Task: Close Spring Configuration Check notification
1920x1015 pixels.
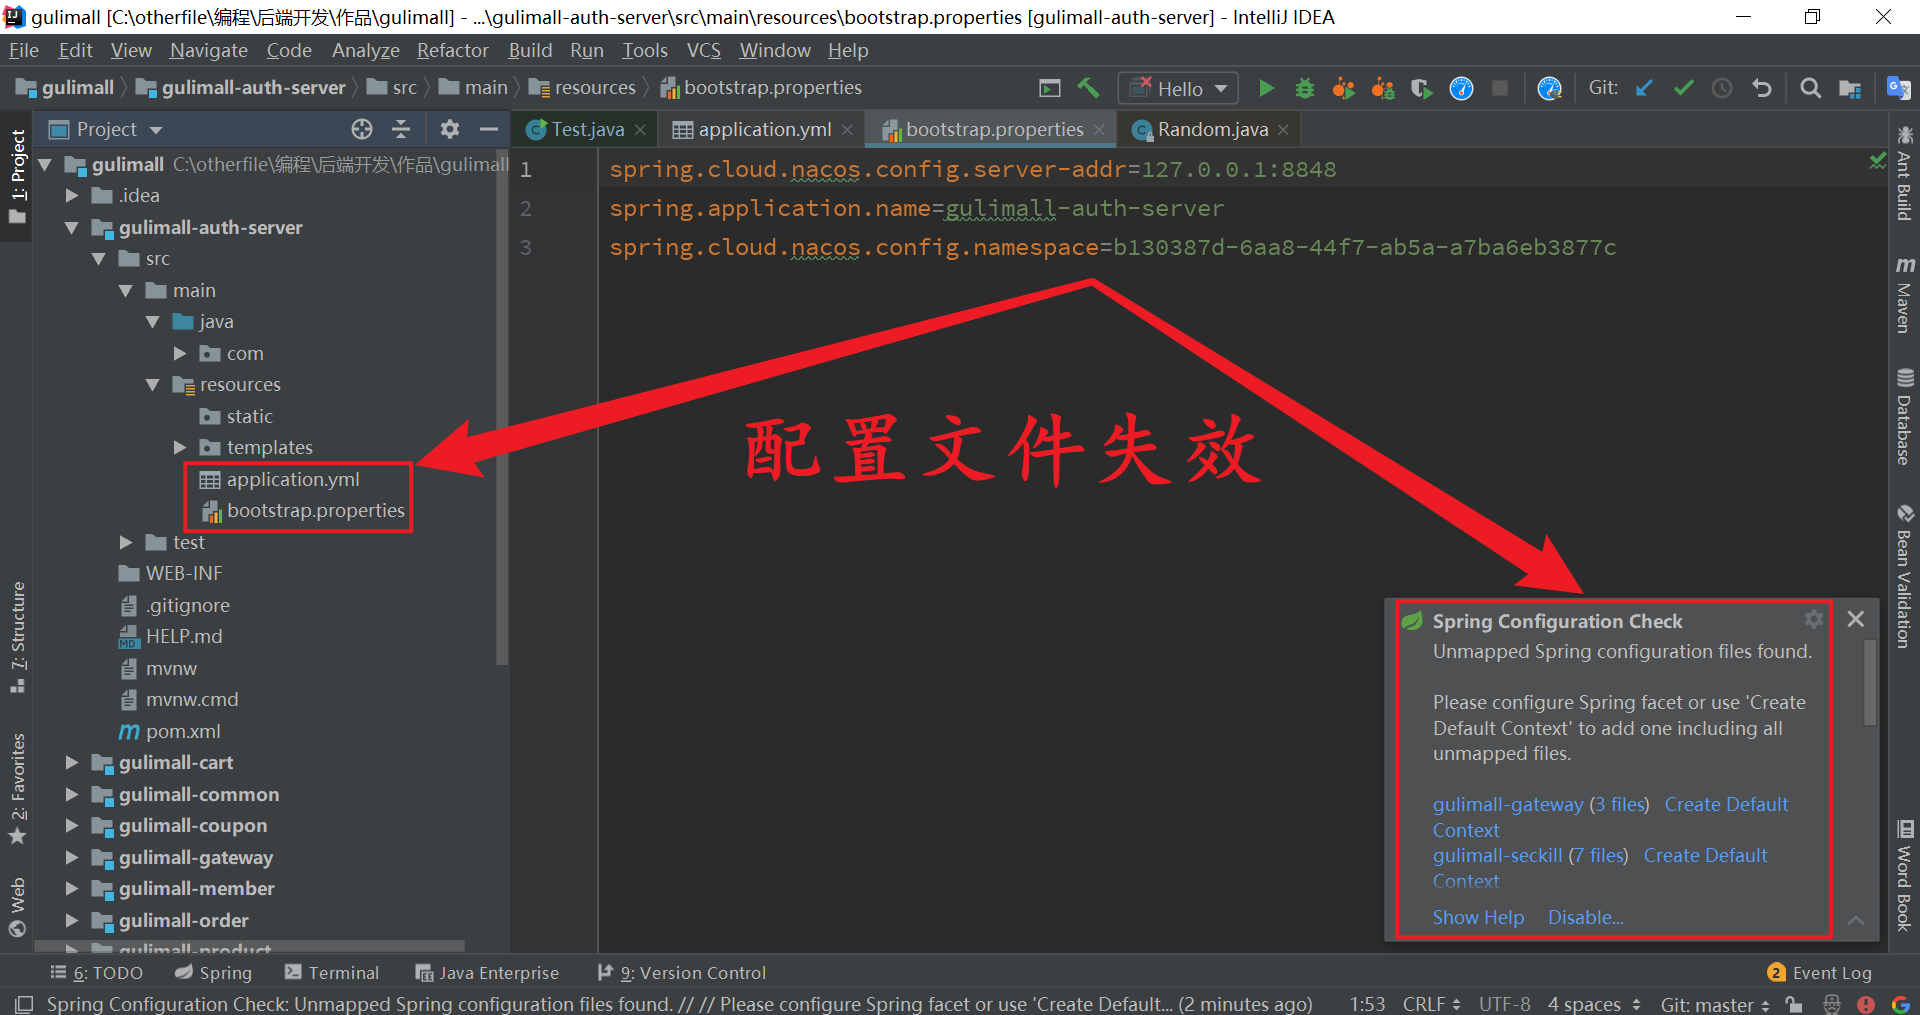Action: click(1856, 619)
